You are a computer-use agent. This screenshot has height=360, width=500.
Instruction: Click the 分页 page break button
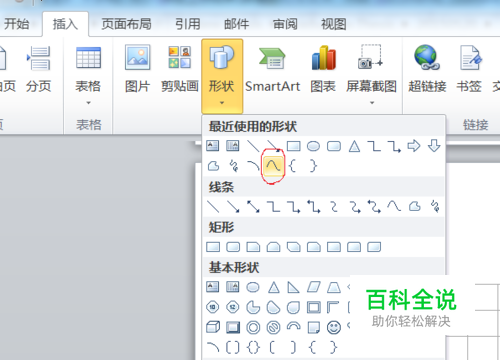click(x=39, y=69)
